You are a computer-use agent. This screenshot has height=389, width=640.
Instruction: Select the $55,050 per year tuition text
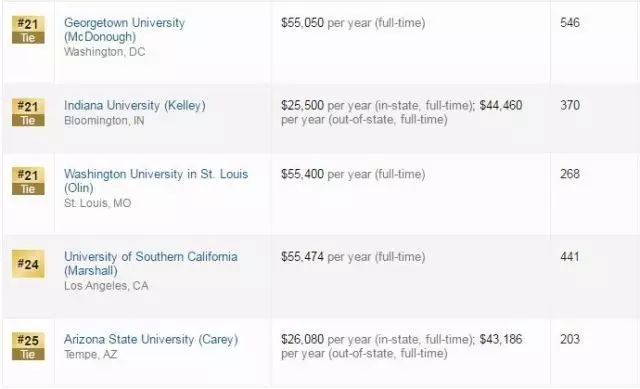pyautogui.click(x=353, y=23)
